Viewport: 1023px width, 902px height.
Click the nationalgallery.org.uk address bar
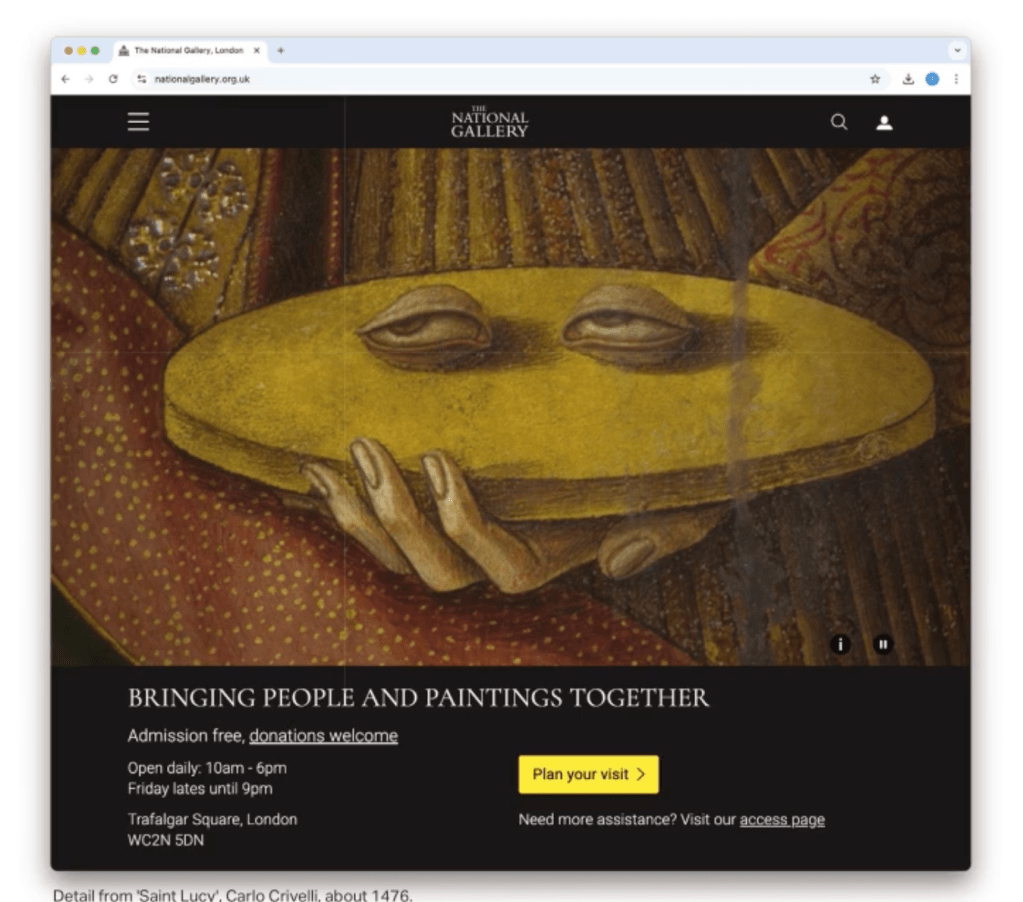[x=502, y=79]
